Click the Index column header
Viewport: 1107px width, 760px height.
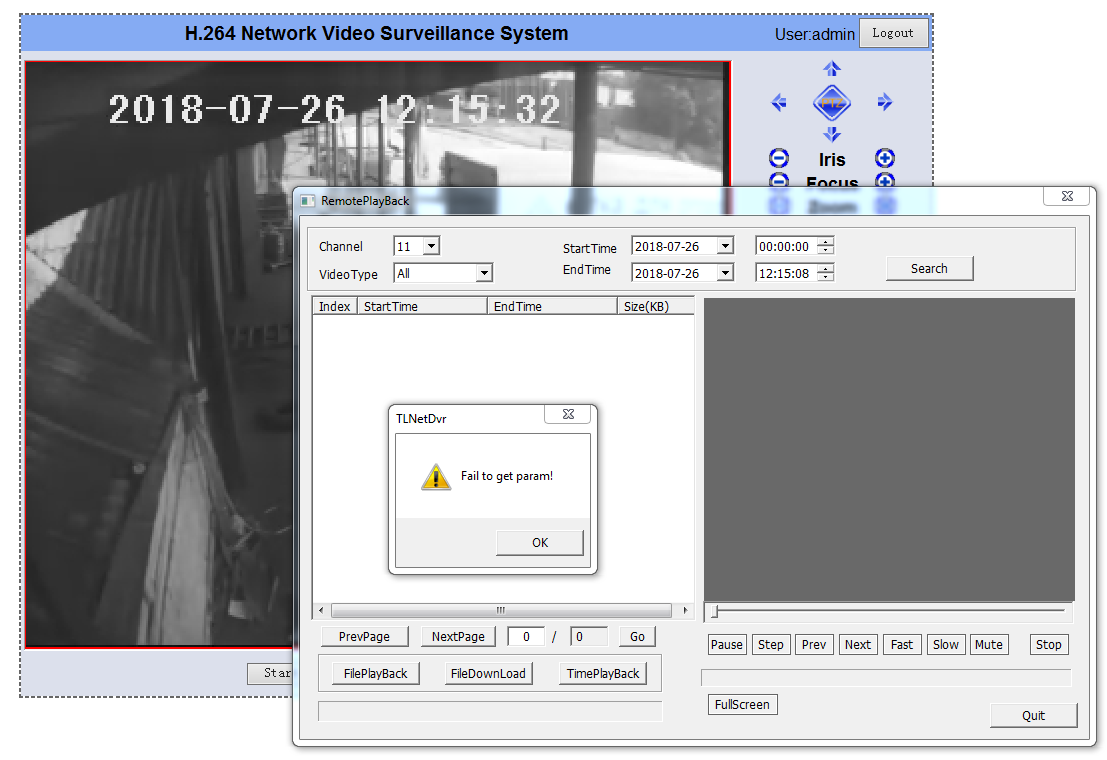[x=335, y=307]
